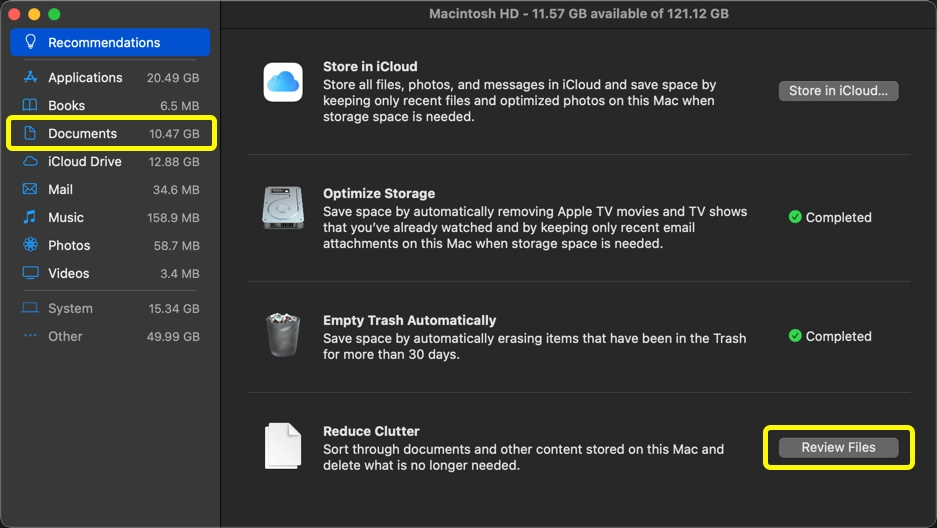Click the iCloud Drive cloud sidebar icon

pyautogui.click(x=30, y=162)
